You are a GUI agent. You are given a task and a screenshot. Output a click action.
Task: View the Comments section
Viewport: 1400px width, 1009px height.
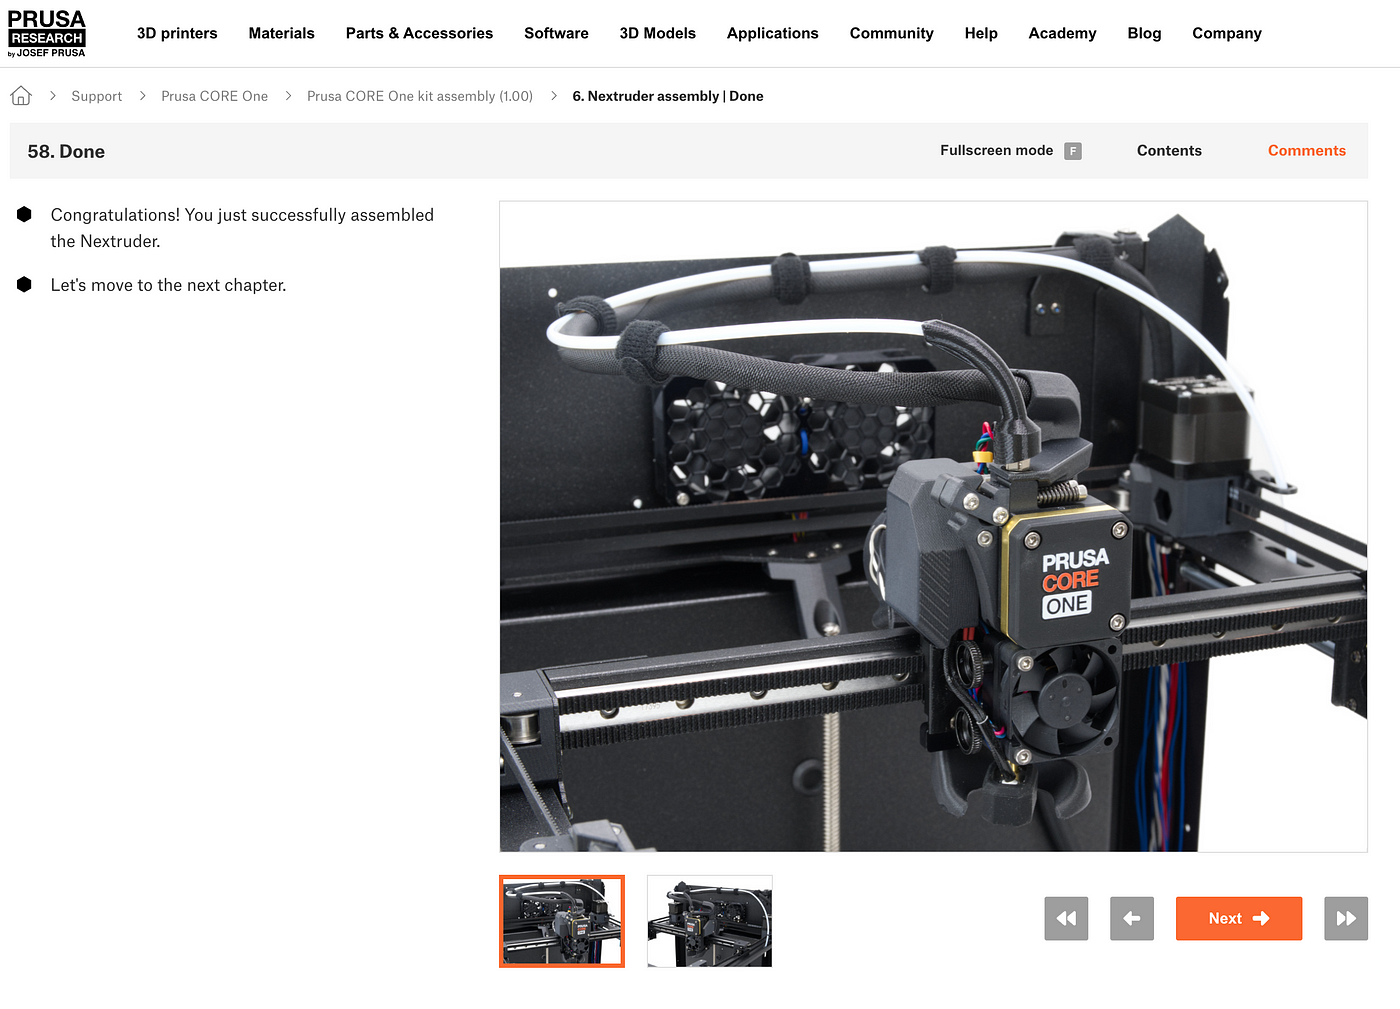tap(1307, 150)
